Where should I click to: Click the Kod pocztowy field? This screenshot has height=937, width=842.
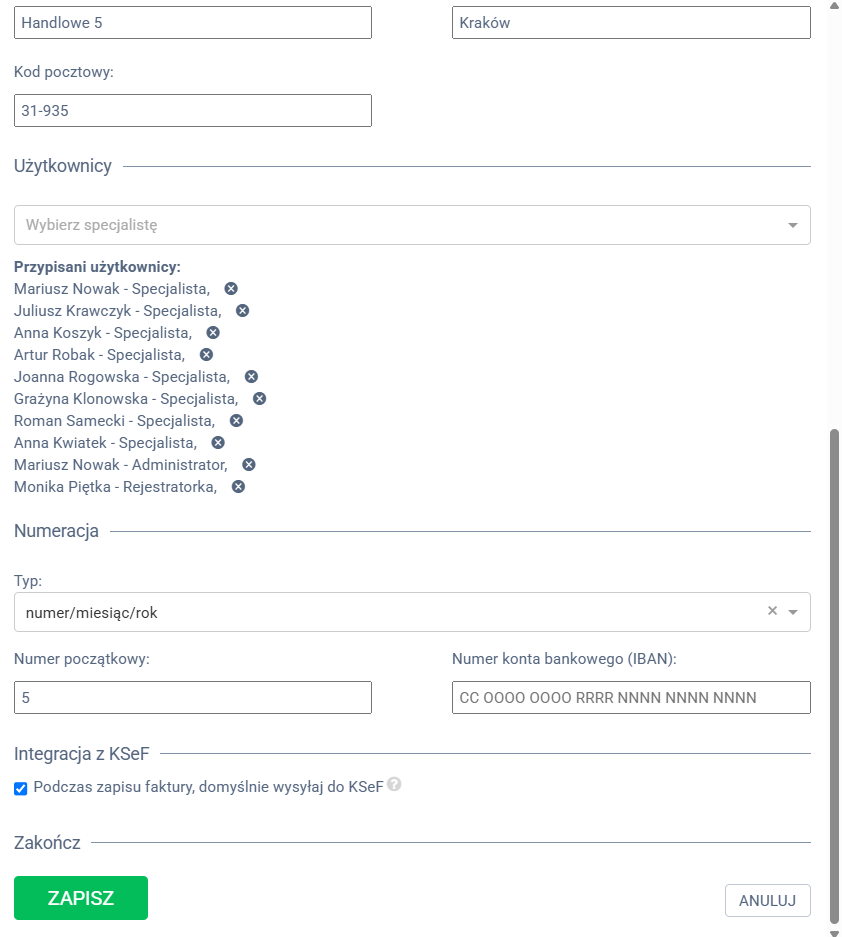click(x=193, y=111)
